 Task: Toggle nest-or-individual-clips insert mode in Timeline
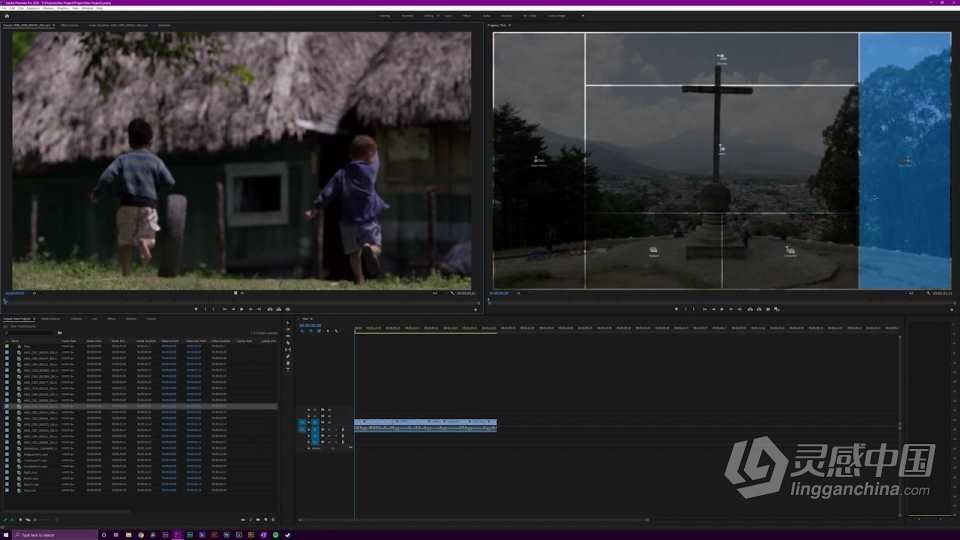302,331
